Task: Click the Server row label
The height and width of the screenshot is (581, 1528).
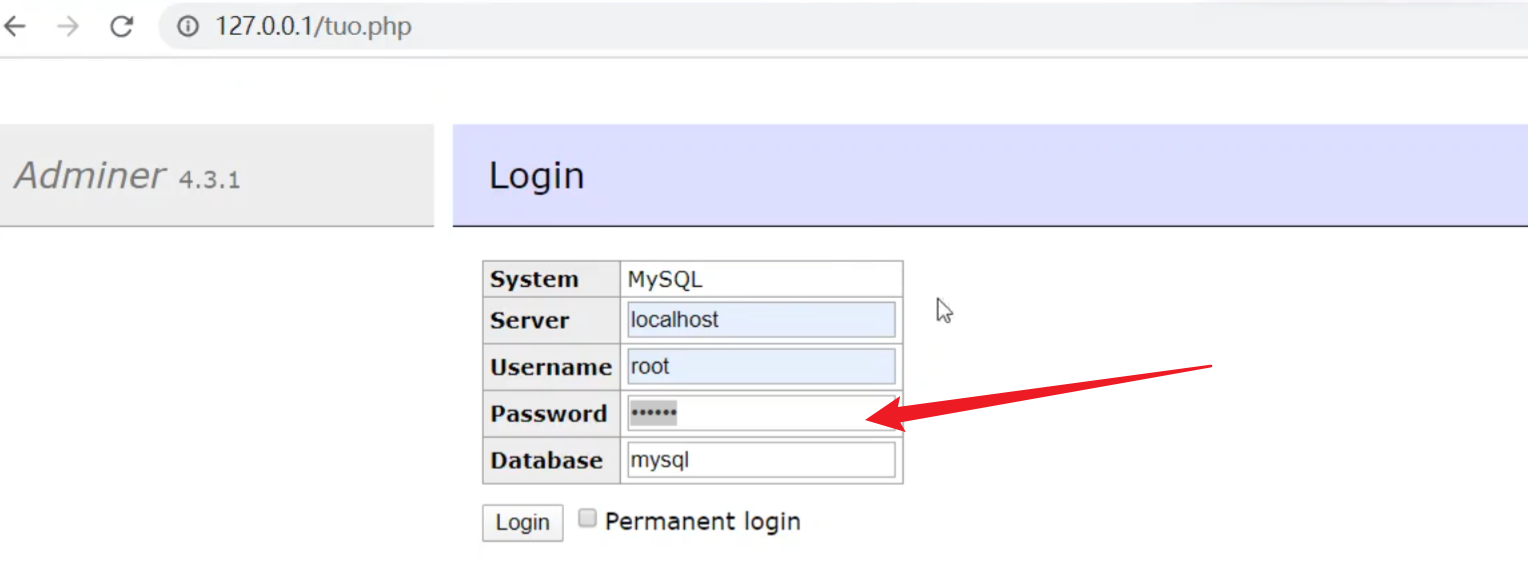Action: 529,321
